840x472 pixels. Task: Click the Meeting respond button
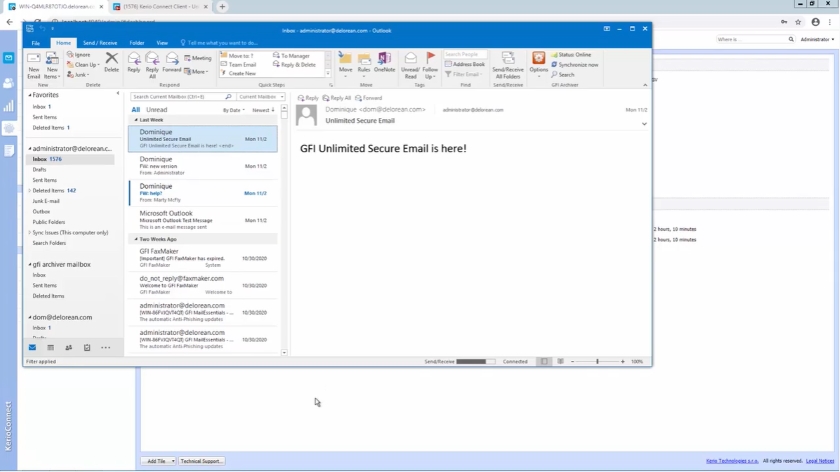(x=198, y=58)
